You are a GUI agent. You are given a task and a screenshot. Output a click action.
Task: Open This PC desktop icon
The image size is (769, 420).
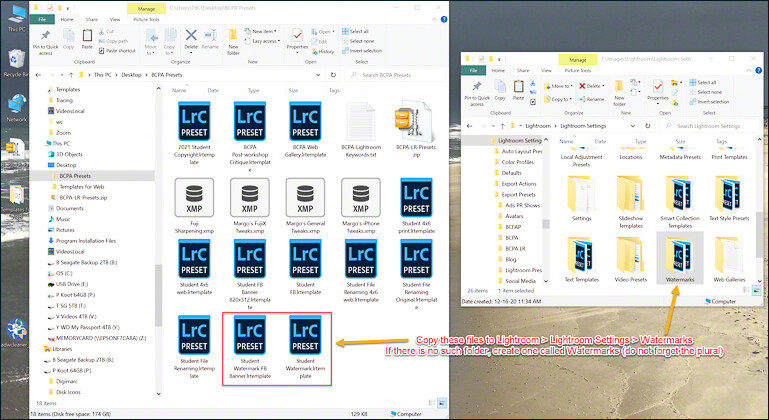[16, 19]
